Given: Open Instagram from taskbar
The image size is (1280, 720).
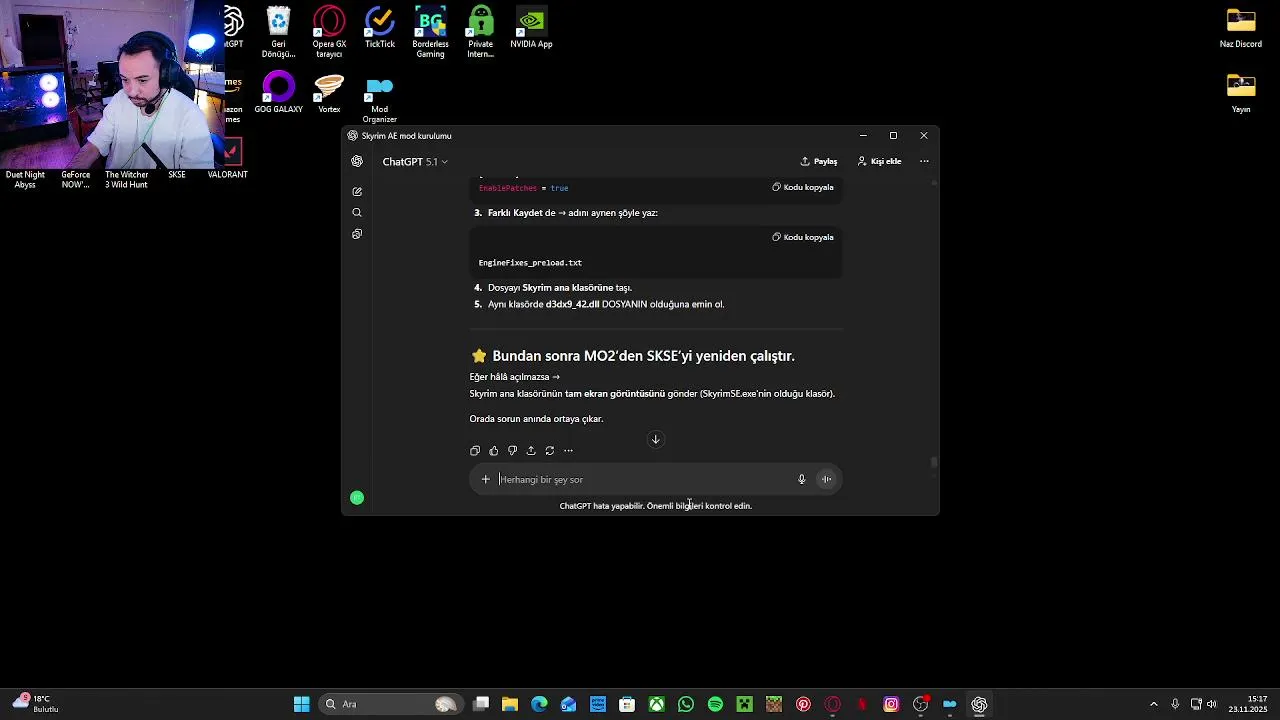Looking at the screenshot, I should pos(891,704).
